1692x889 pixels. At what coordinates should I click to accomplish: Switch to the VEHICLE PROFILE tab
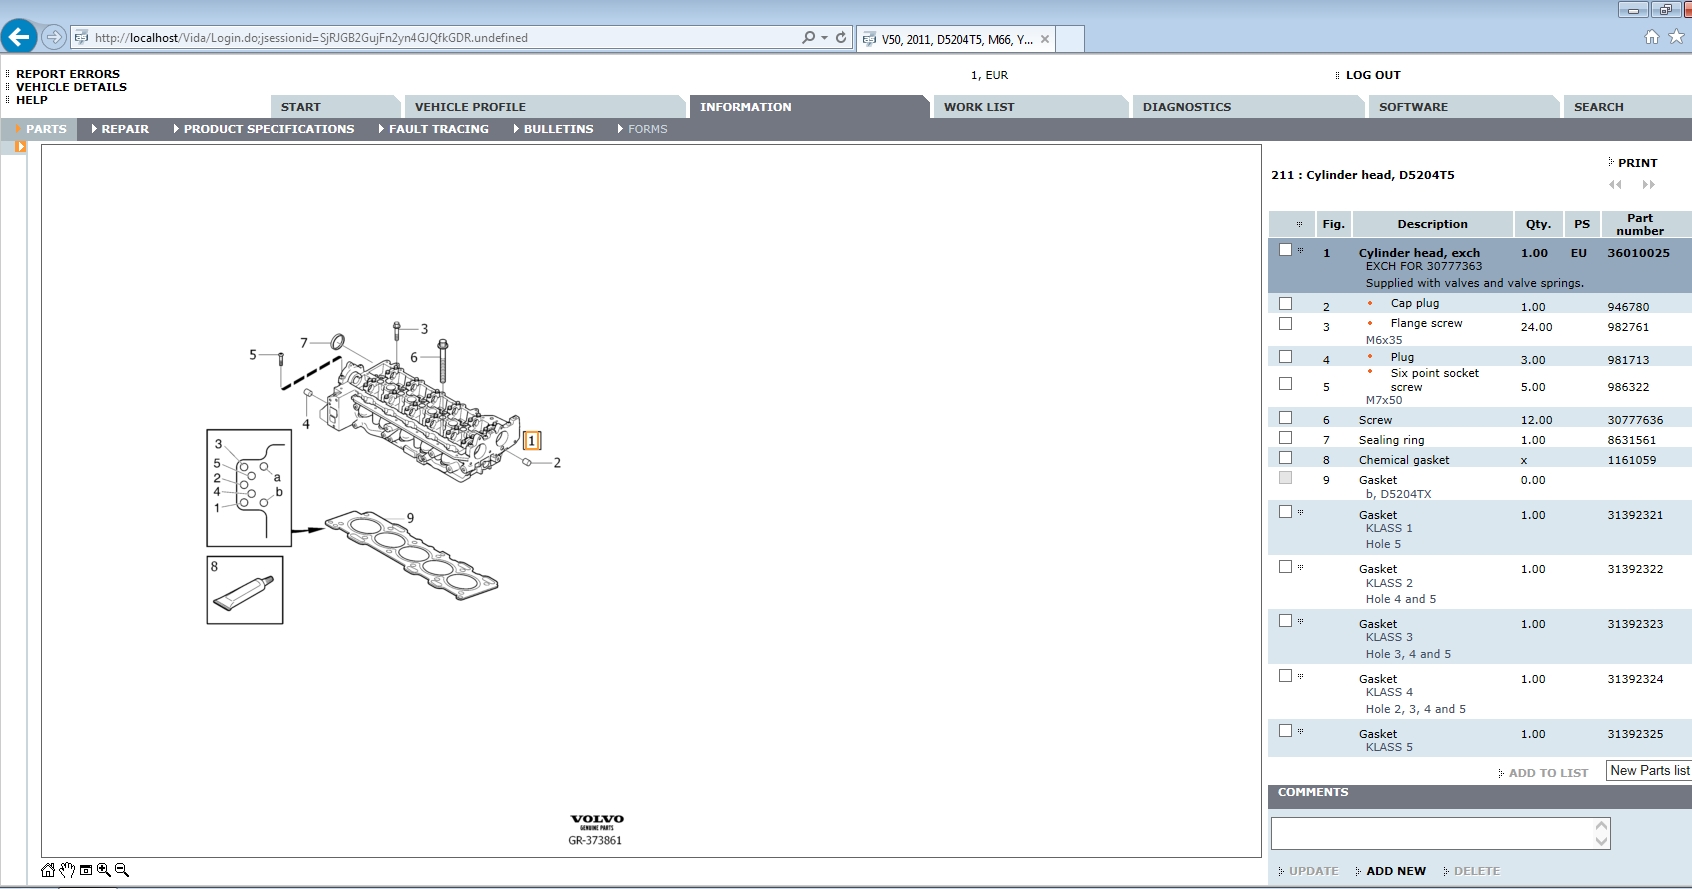pos(544,107)
